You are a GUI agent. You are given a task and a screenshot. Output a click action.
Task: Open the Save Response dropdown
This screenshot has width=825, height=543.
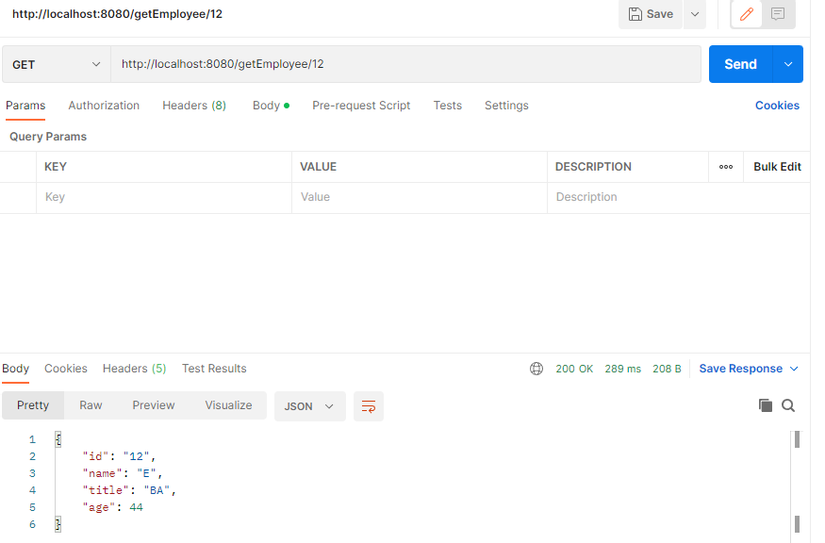click(748, 369)
